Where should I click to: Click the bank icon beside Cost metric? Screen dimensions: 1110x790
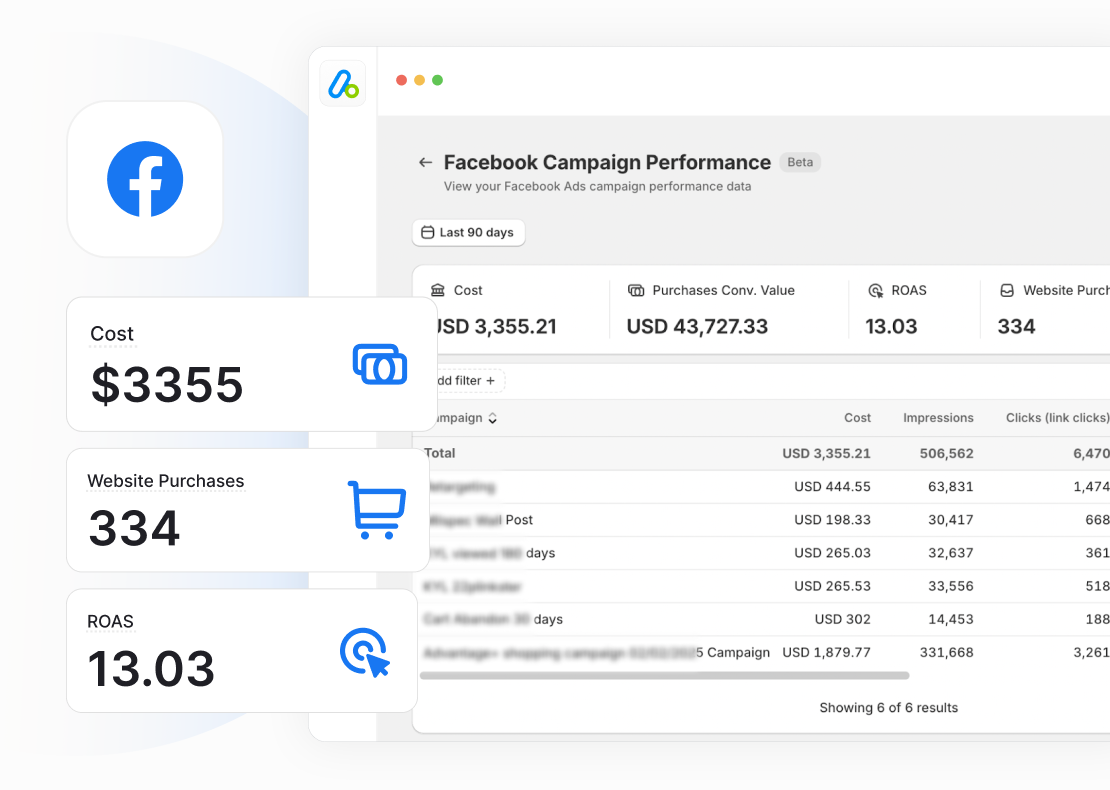438,290
